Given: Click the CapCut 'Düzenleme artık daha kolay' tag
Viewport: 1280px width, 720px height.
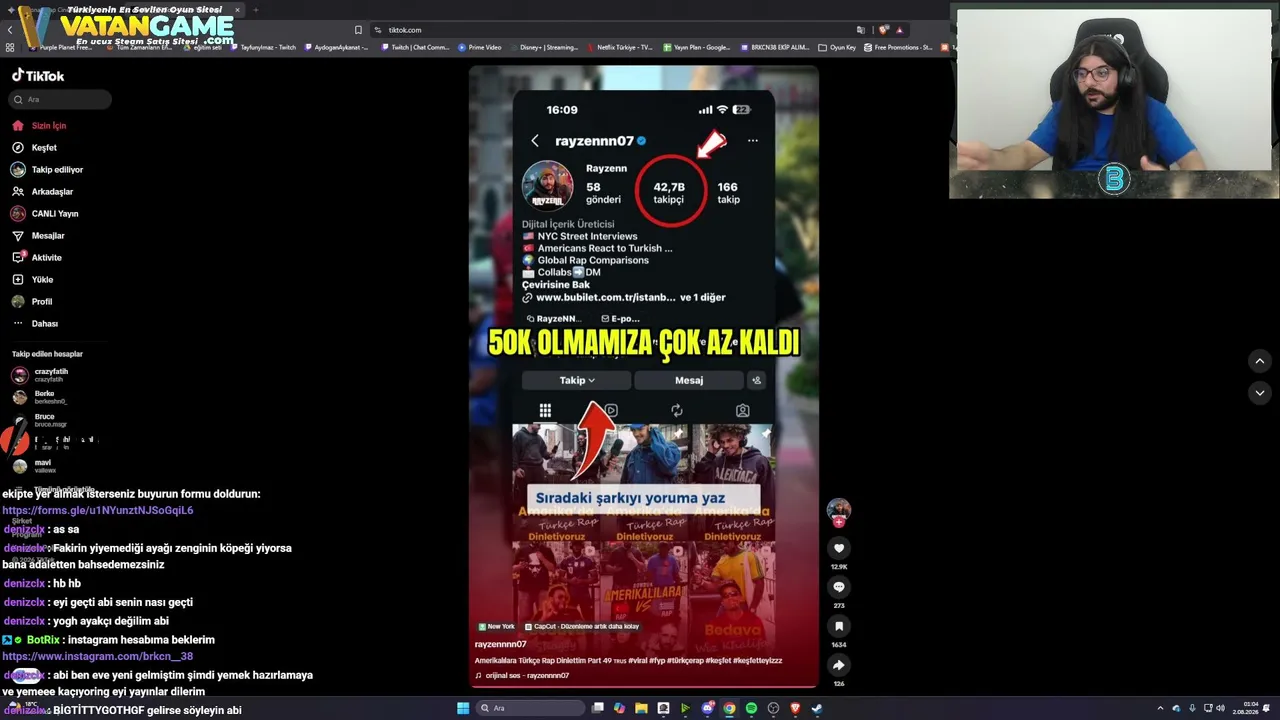Looking at the screenshot, I should coord(582,627).
